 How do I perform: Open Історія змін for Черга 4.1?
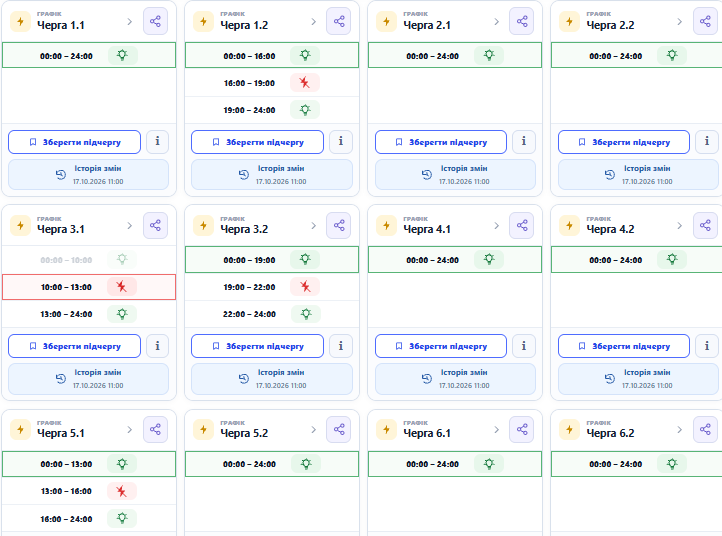click(x=455, y=379)
